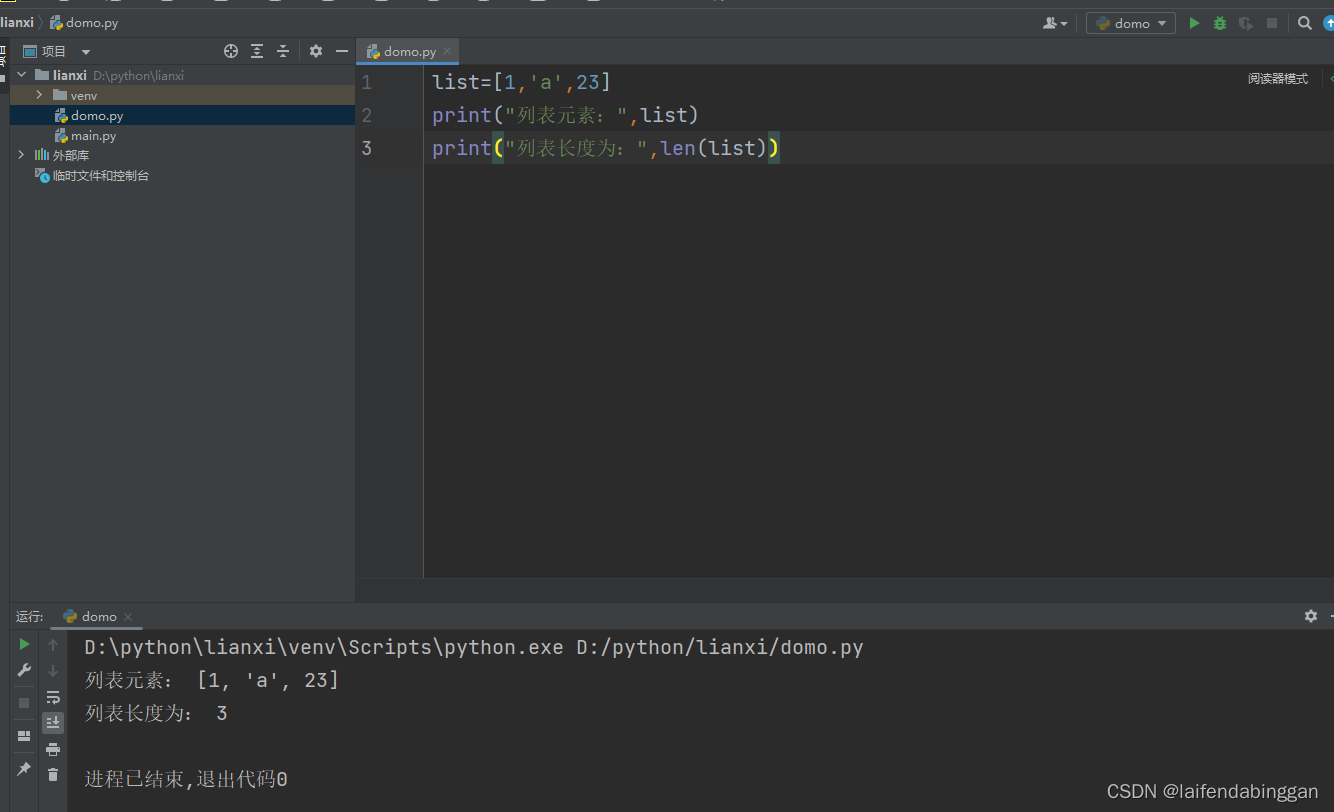This screenshot has width=1334, height=812.
Task: Expand 外部库 node
Action: tap(21, 155)
